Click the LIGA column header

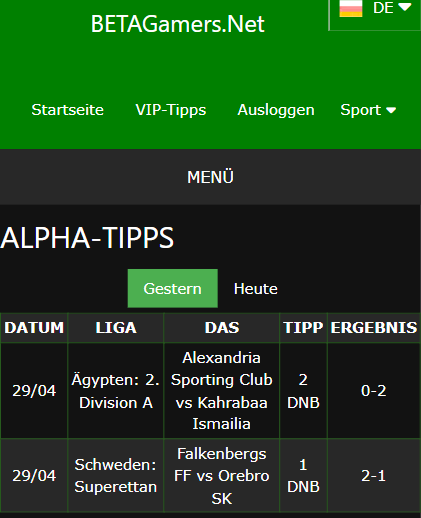(x=116, y=328)
